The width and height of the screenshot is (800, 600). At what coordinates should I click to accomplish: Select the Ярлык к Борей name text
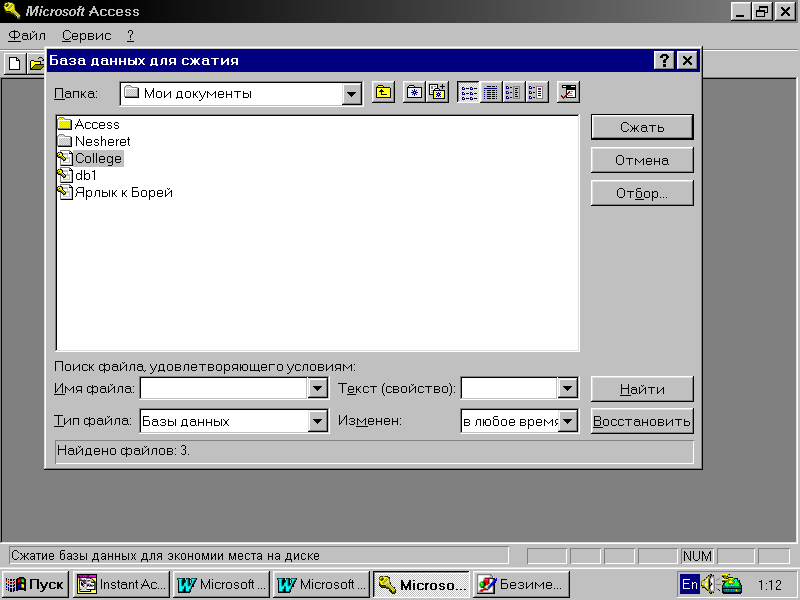coord(124,193)
